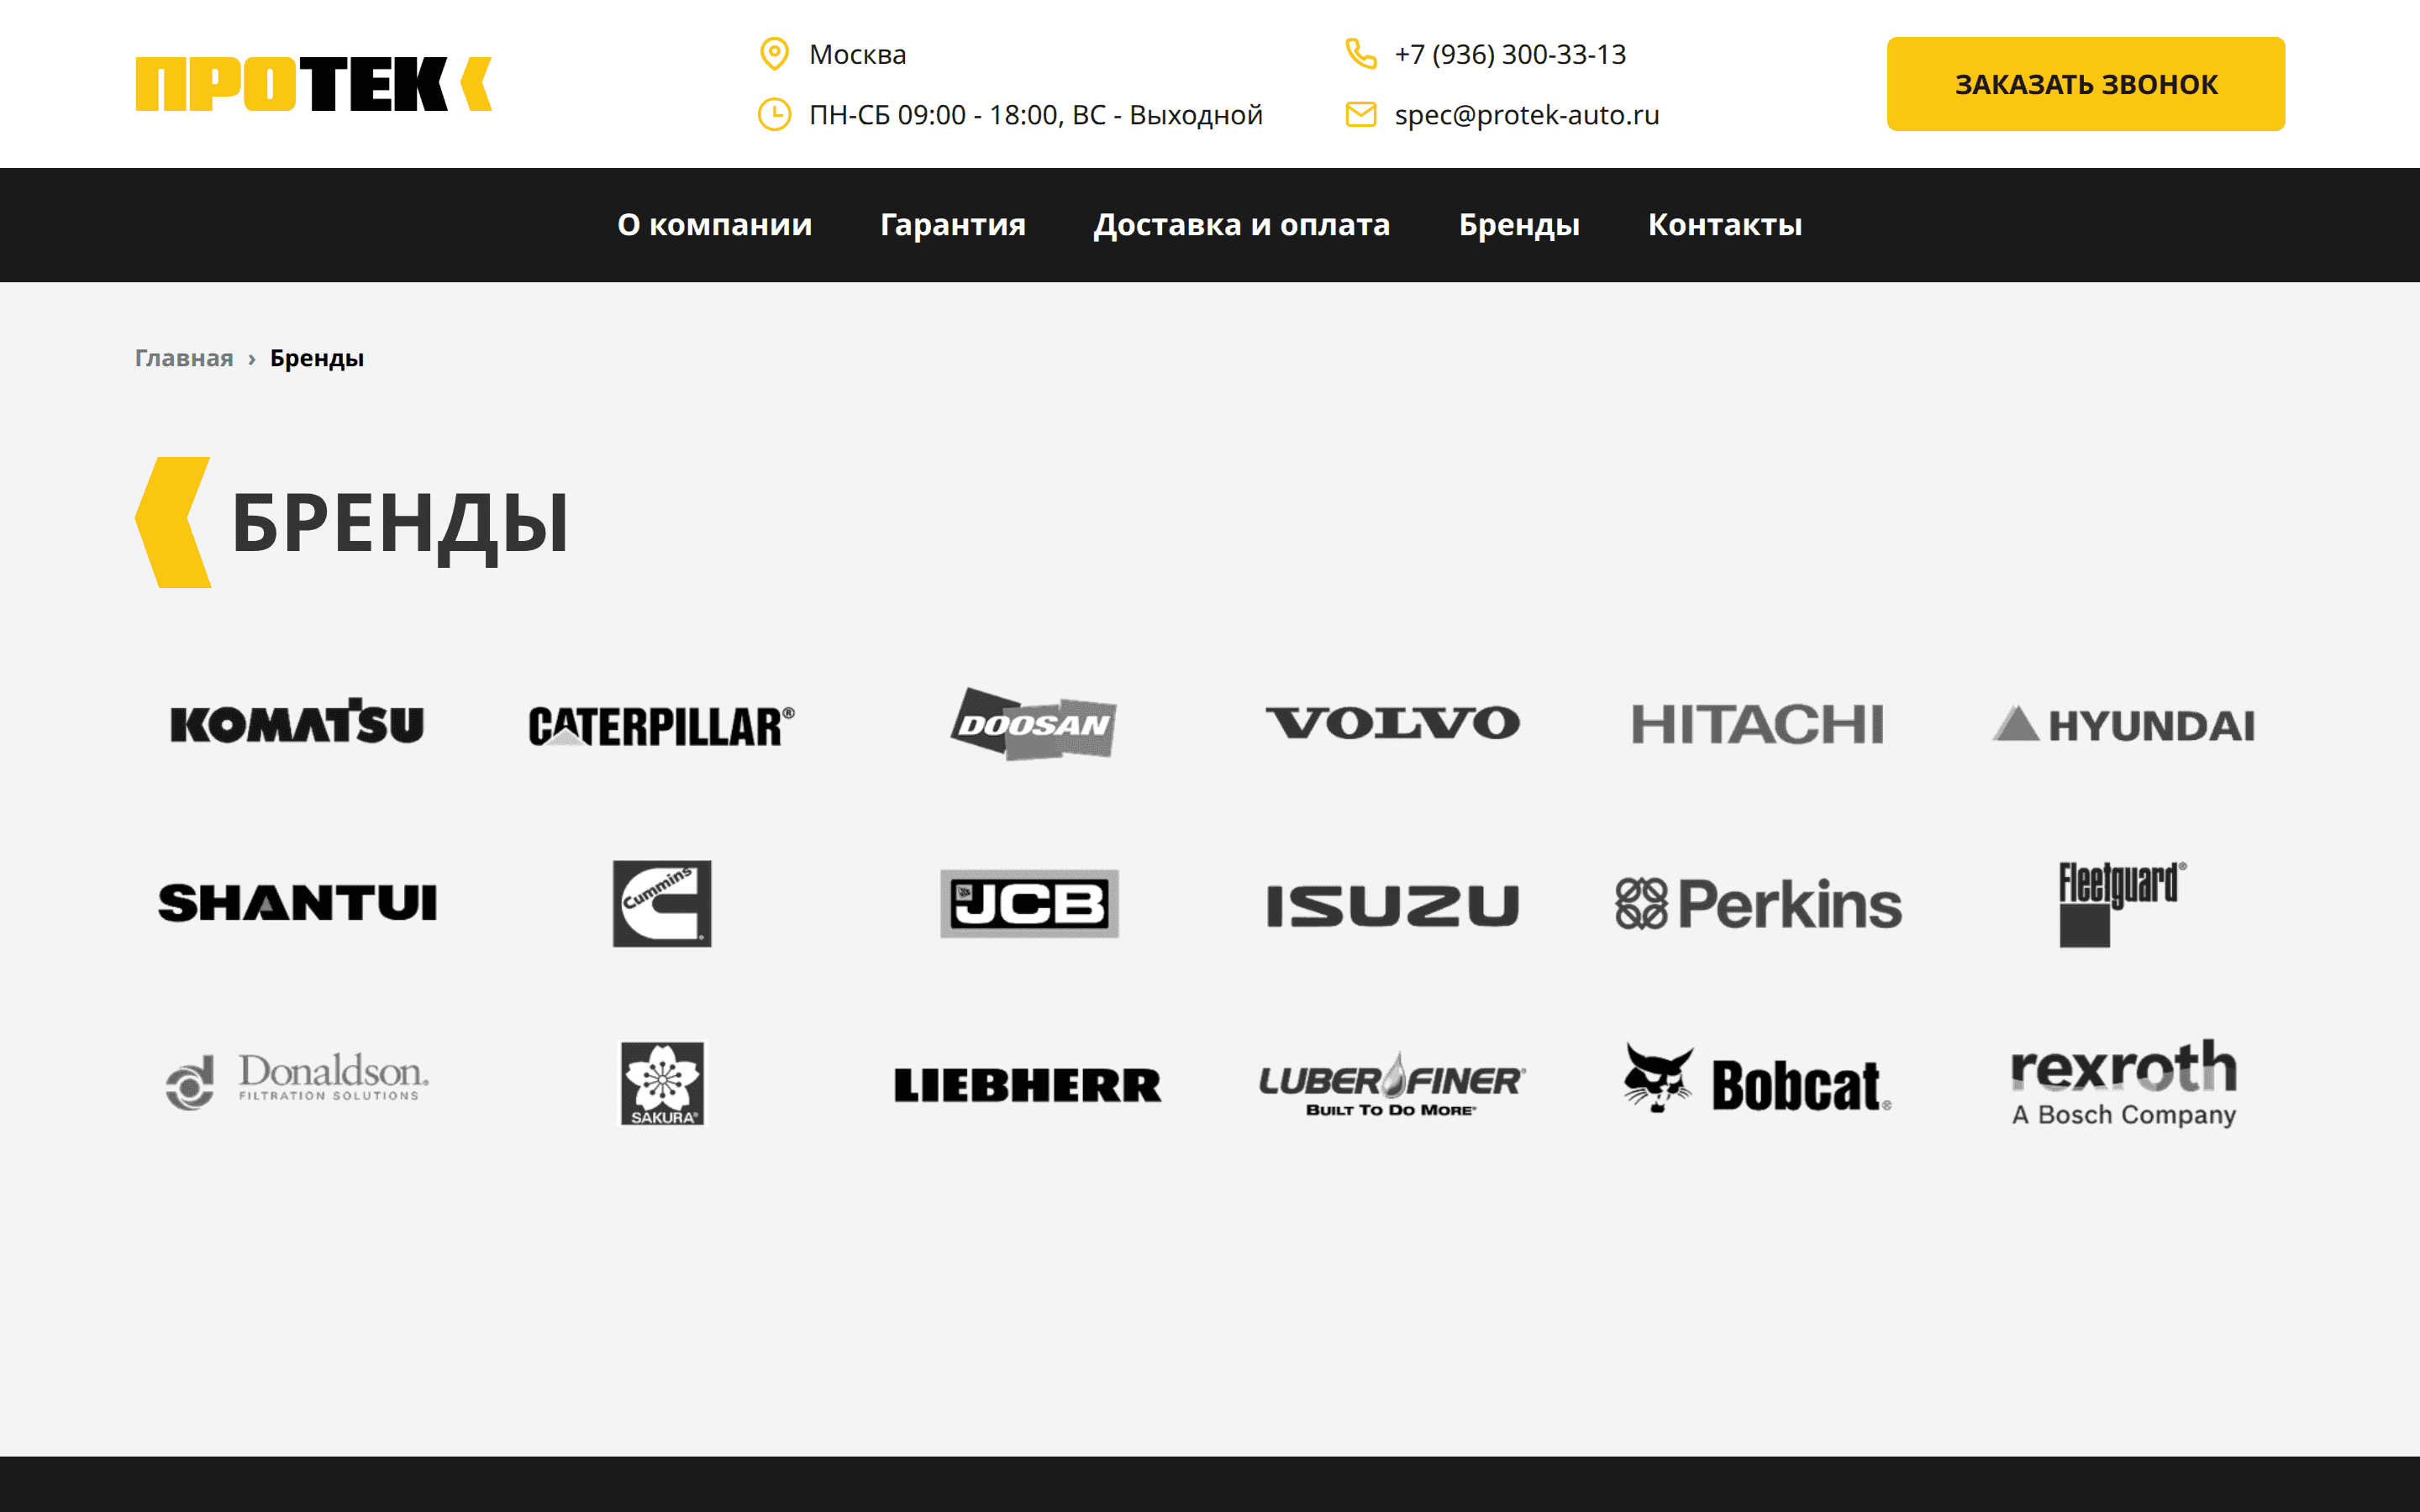Click the clock icon beside working hours
The width and height of the screenshot is (2420, 1512).
click(774, 115)
